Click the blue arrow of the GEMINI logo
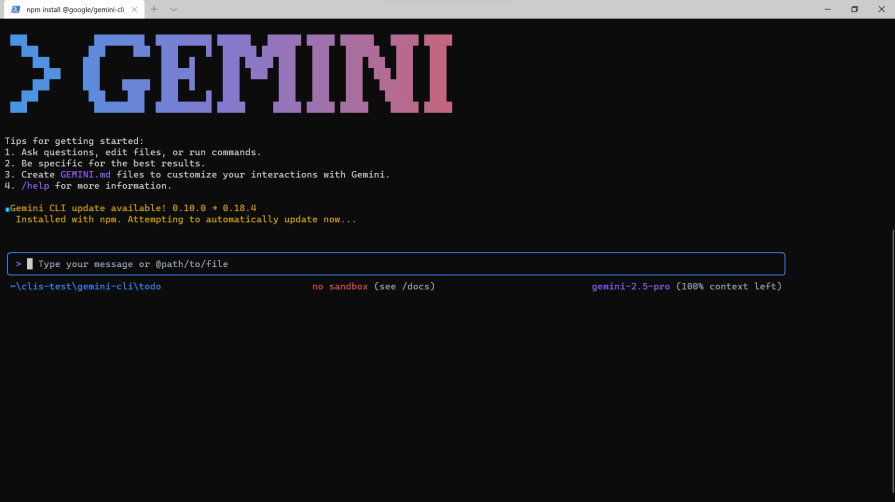 click(x=34, y=73)
